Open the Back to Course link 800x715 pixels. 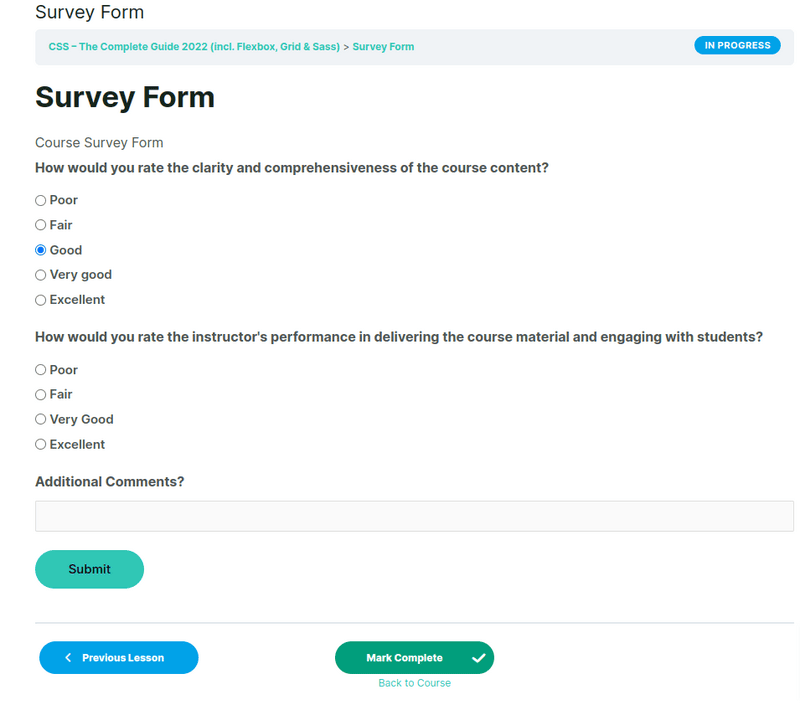click(414, 683)
